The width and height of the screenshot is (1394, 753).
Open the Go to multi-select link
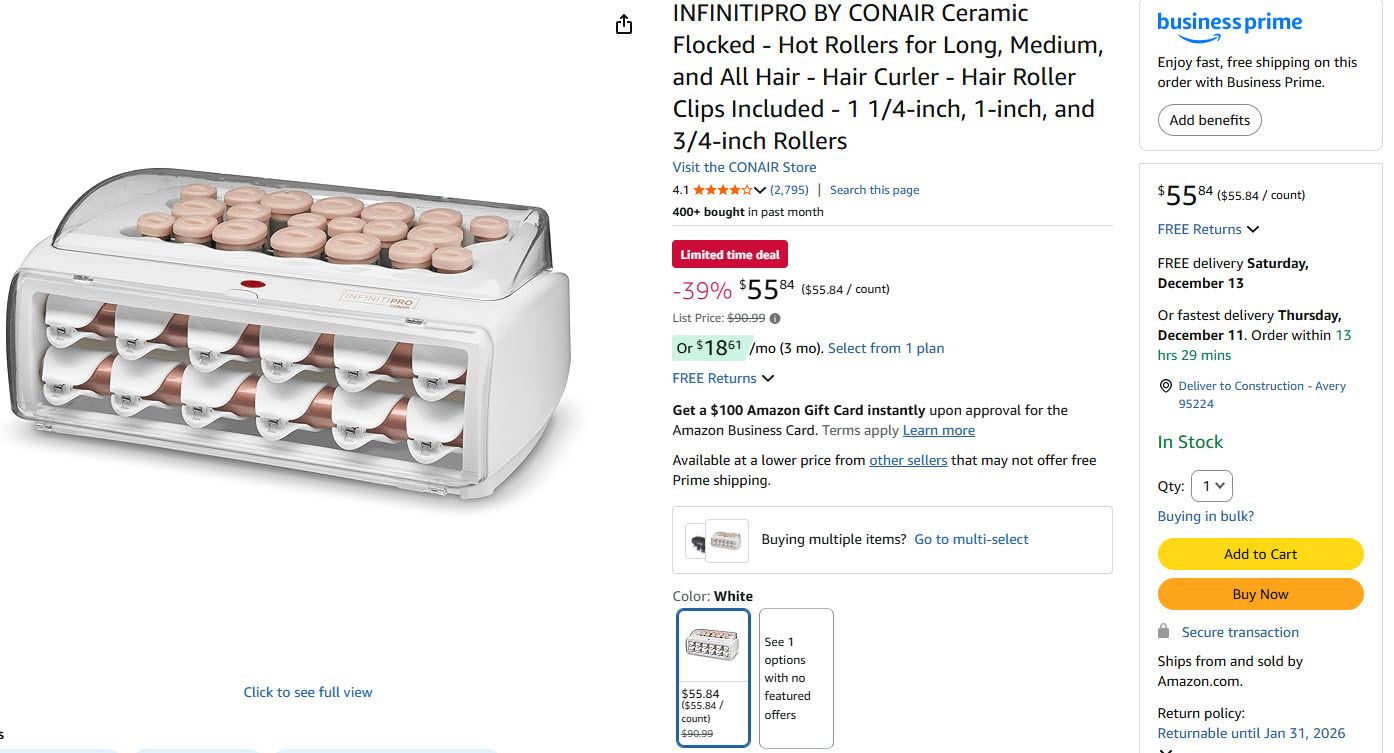(971, 539)
